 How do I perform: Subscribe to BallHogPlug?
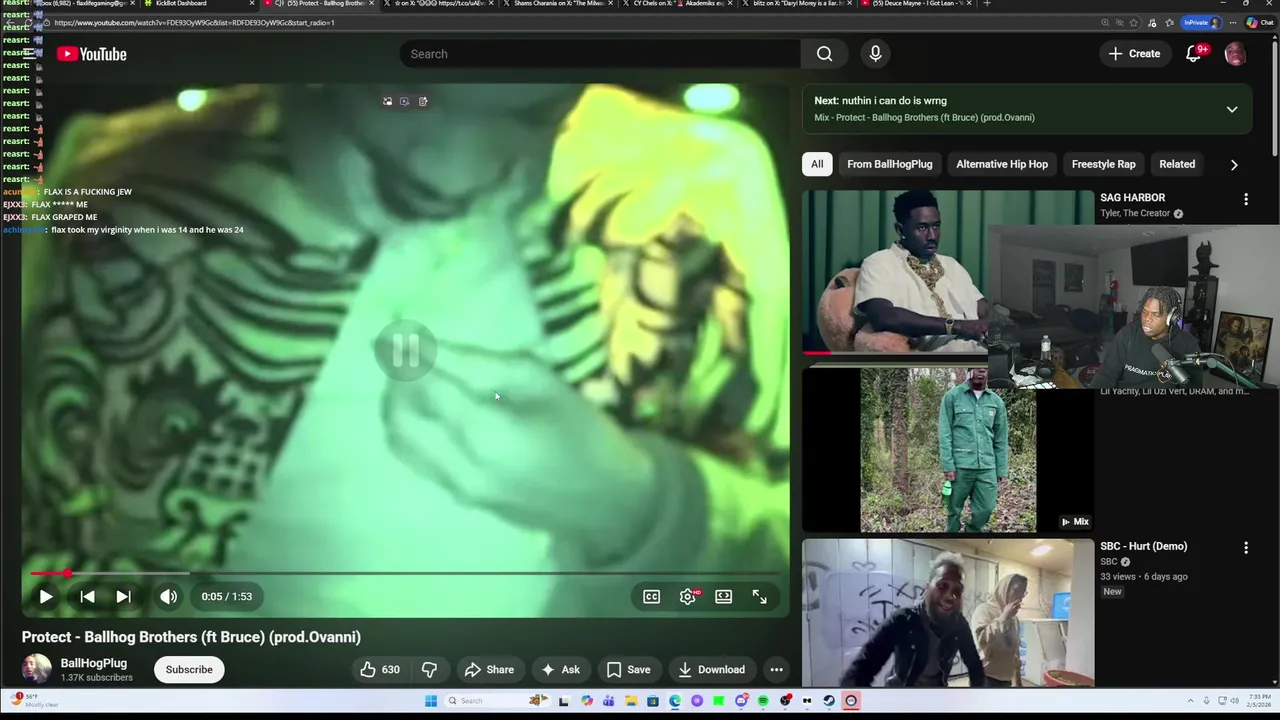pyautogui.click(x=189, y=670)
